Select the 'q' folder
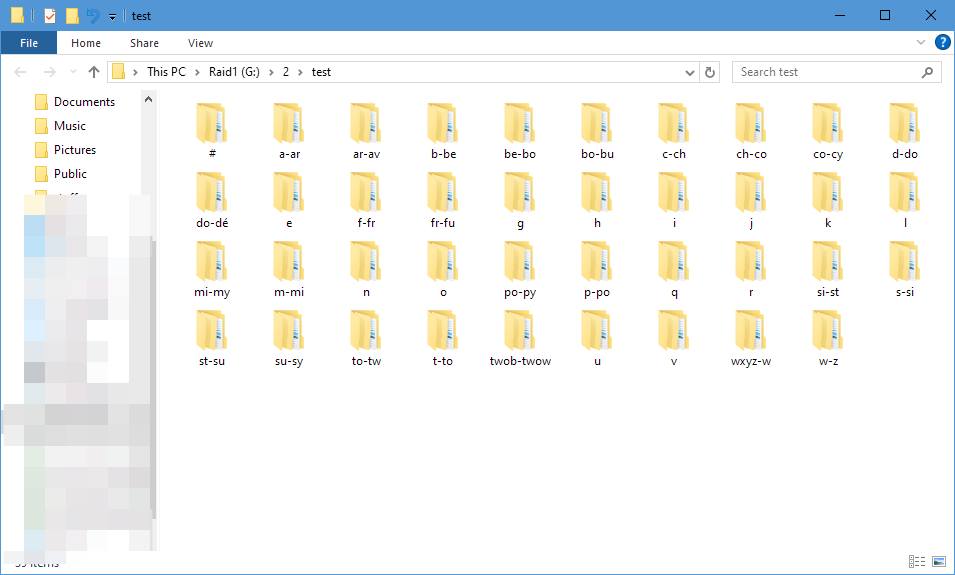The height and width of the screenshot is (575, 955). coord(674,269)
